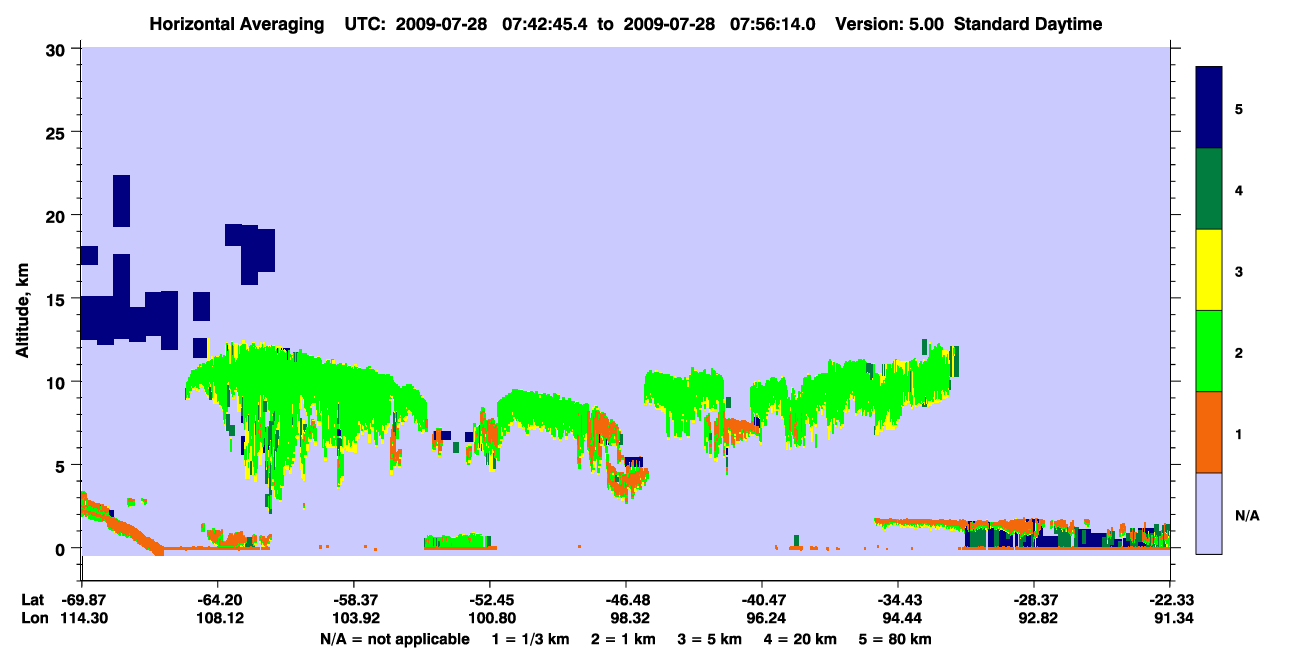1300x667 pixels.
Task: Click the legend text '5 = 80 km'
Action: (x=895, y=639)
